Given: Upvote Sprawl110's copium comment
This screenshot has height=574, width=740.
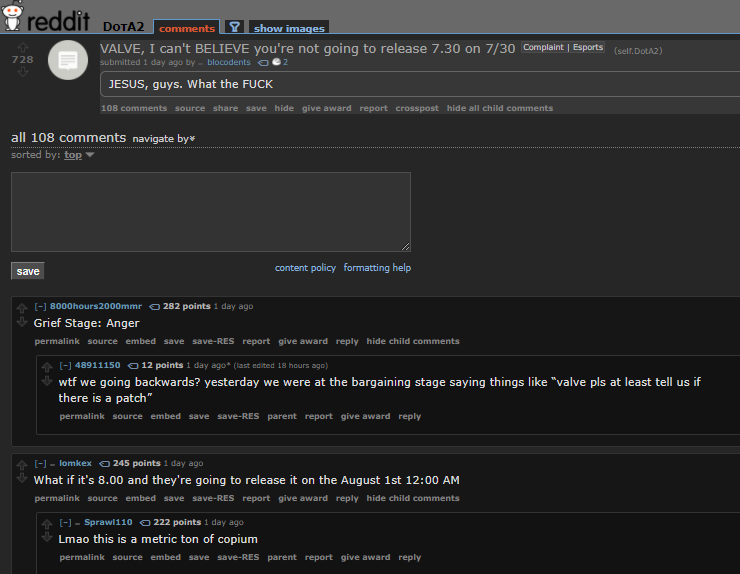Looking at the screenshot, I should point(47,524).
